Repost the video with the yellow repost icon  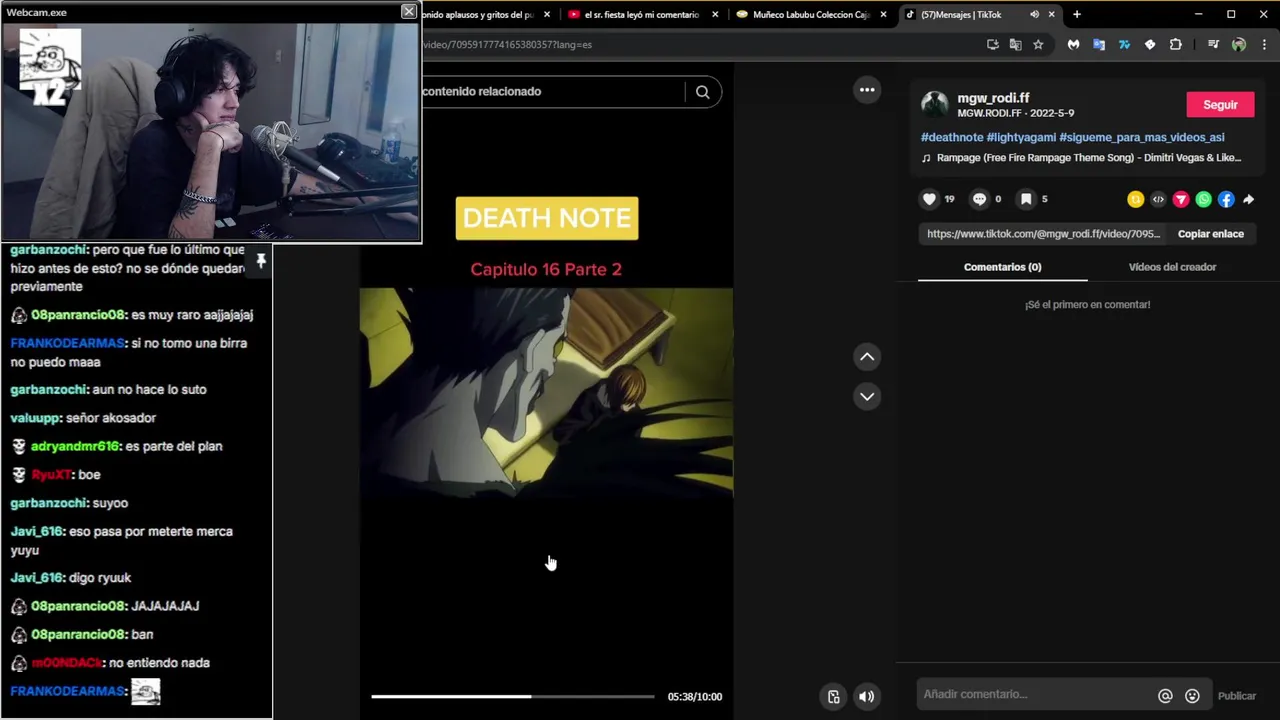click(x=1135, y=199)
